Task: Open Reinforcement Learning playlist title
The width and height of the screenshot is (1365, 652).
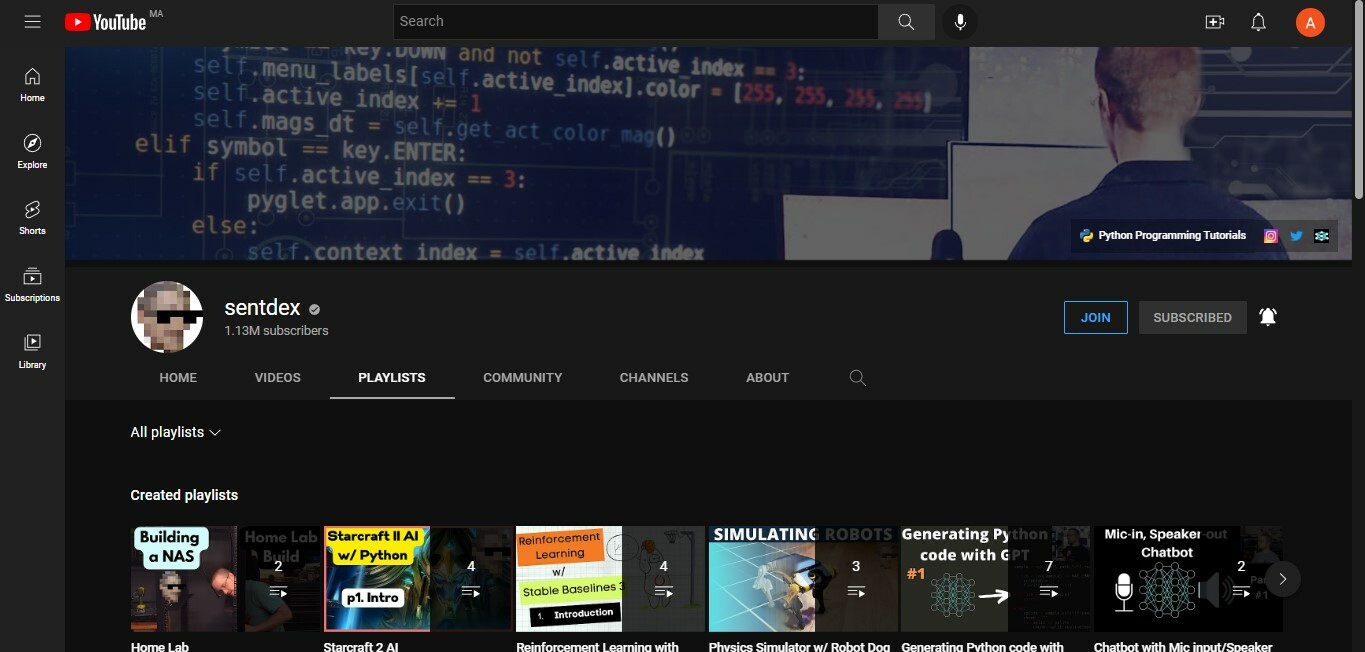Action: pos(598,646)
